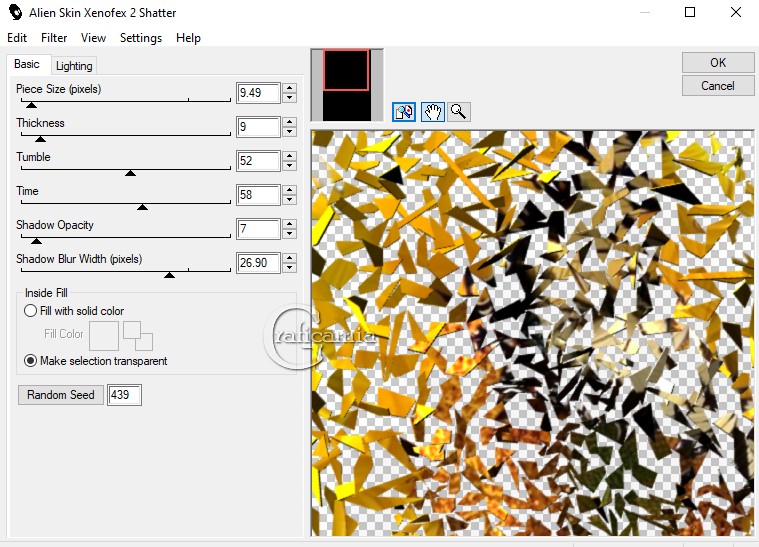Generate a new Random Seed
Image resolution: width=759 pixels, height=547 pixels.
pos(61,395)
